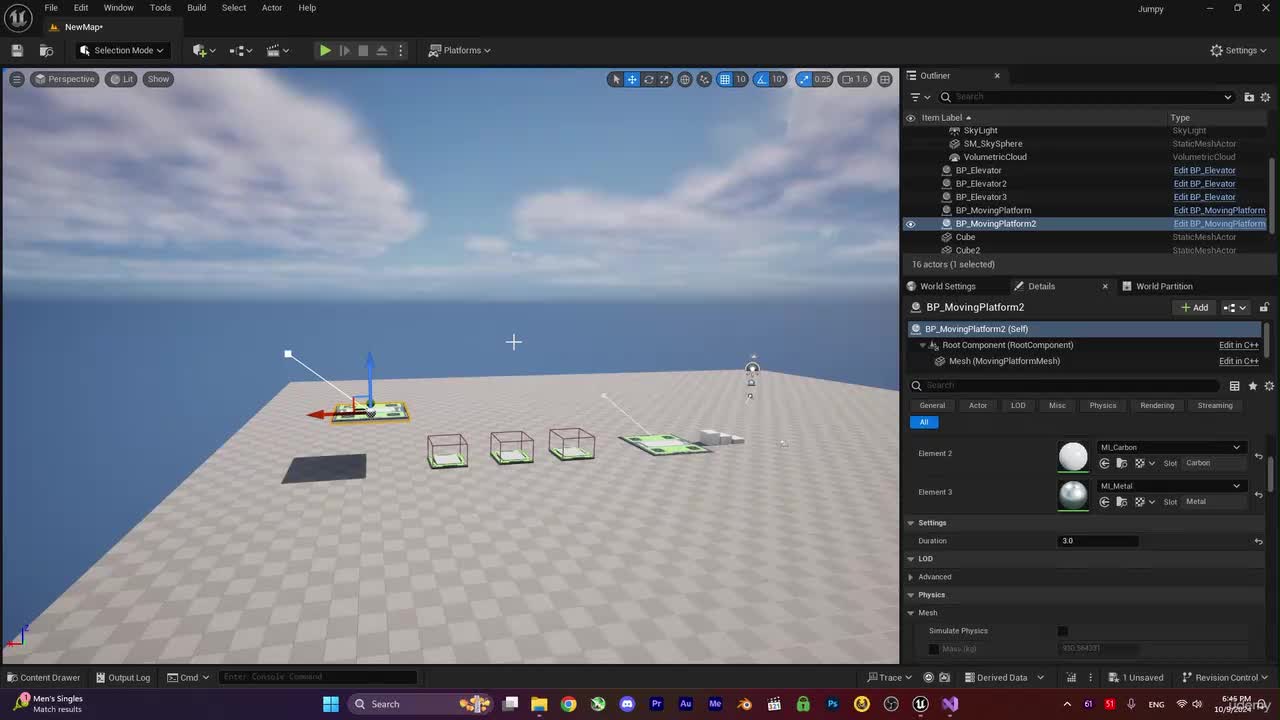The image size is (1280, 720).
Task: Toggle the All property filter
Action: pyautogui.click(x=923, y=422)
